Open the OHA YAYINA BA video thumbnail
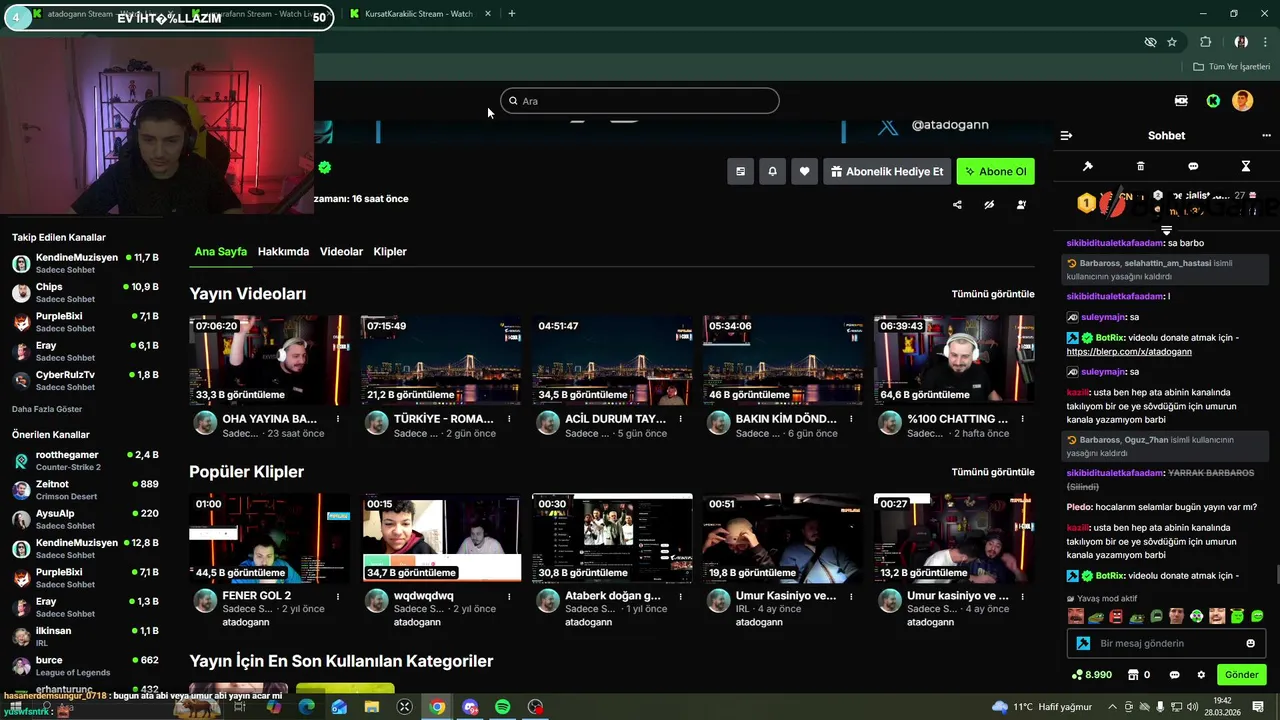 [x=270, y=360]
